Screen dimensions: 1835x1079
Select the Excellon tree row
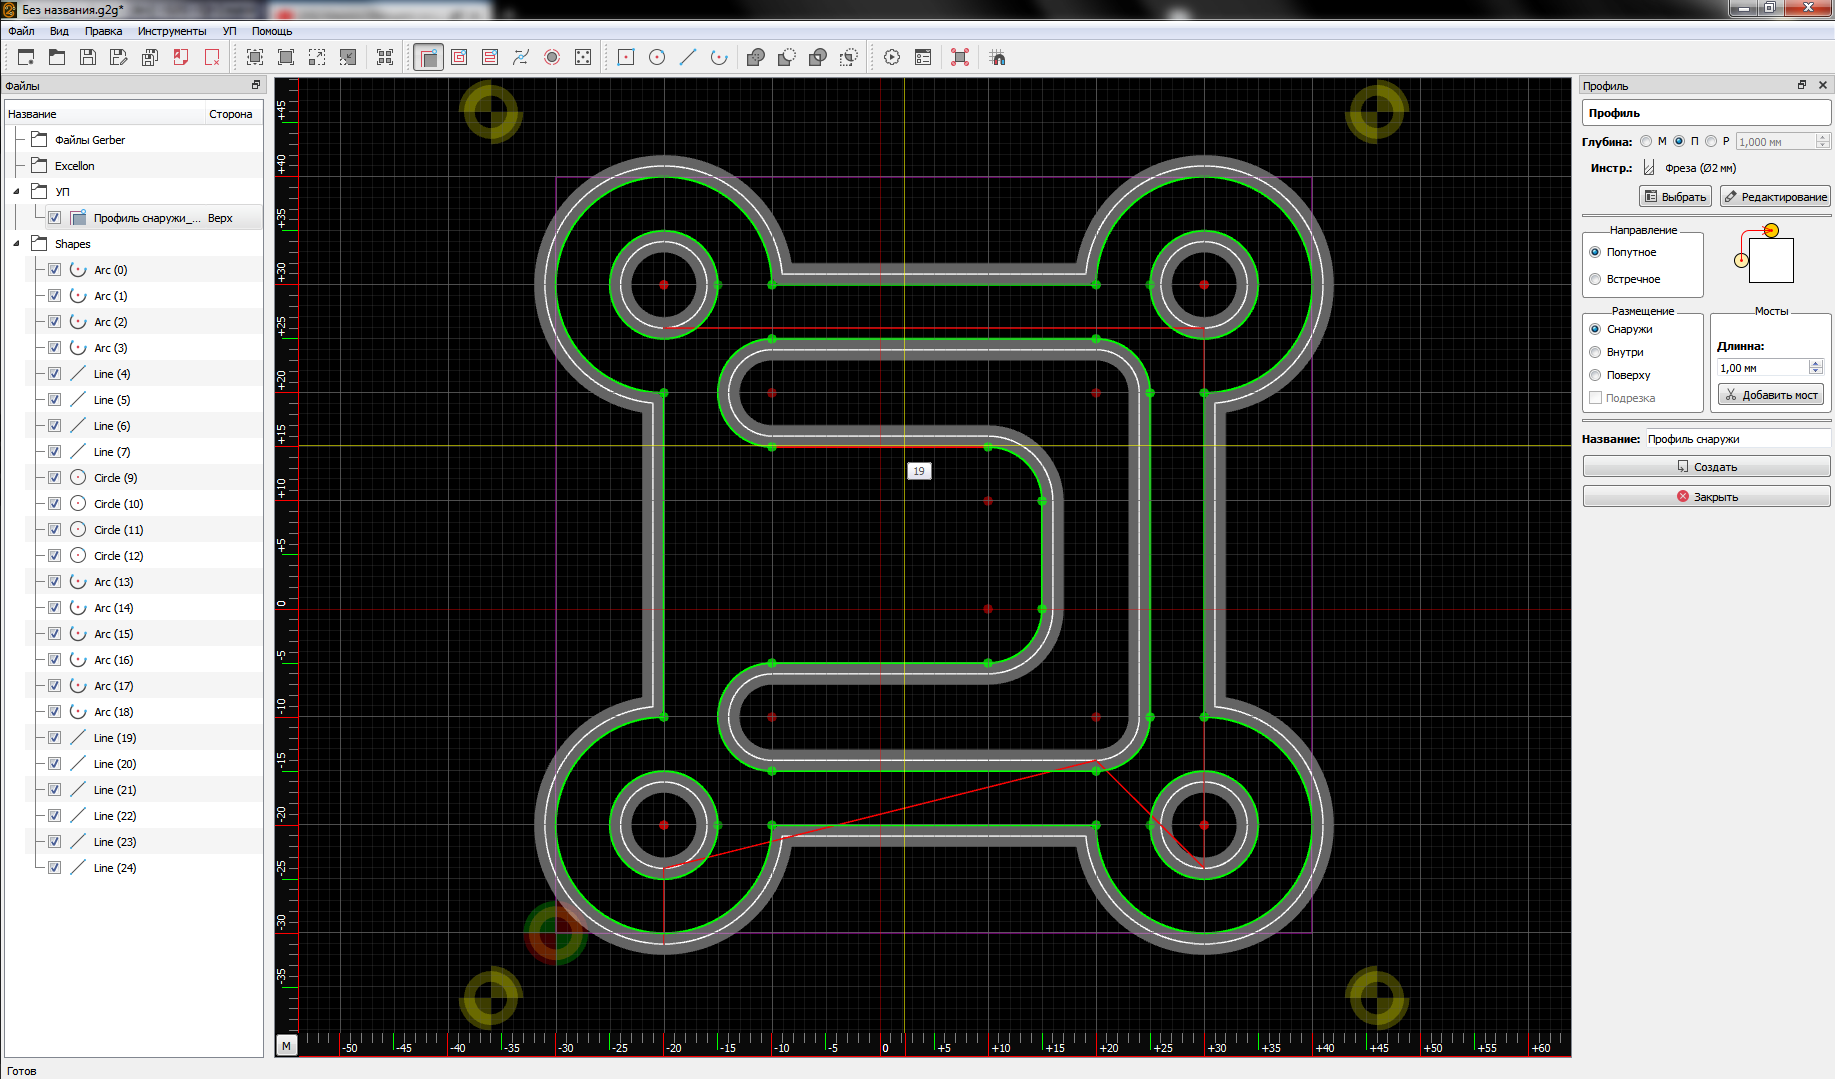point(134,166)
